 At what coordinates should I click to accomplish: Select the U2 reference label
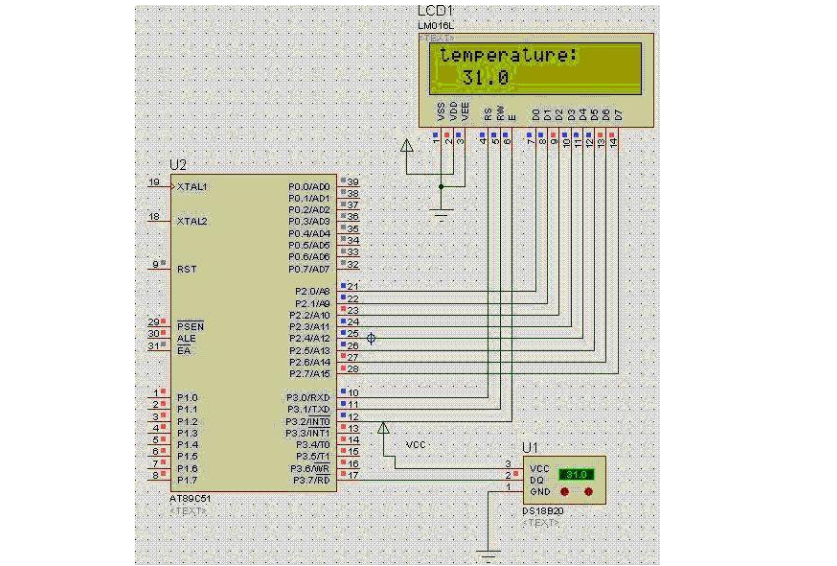coord(178,165)
